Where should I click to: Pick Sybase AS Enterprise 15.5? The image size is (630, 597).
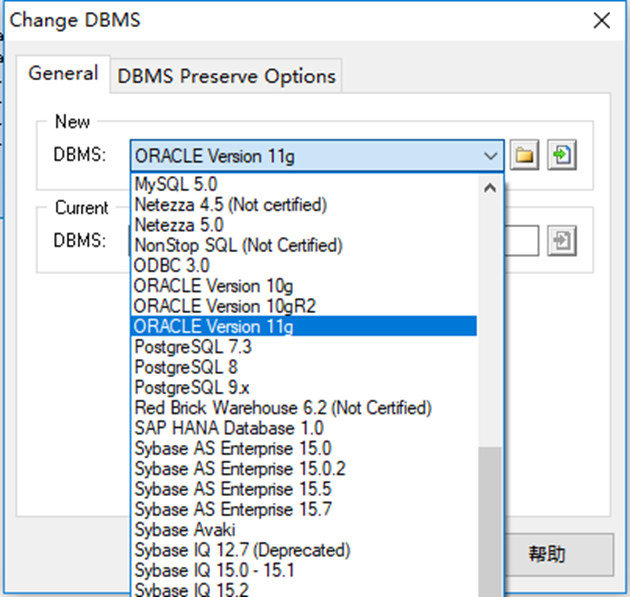[x=304, y=489]
